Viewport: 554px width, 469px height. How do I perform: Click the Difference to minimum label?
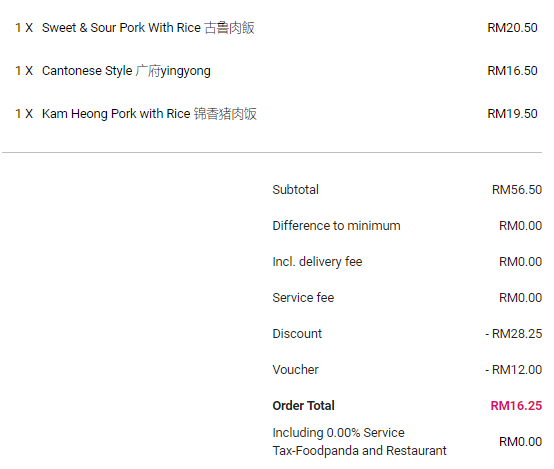click(336, 226)
